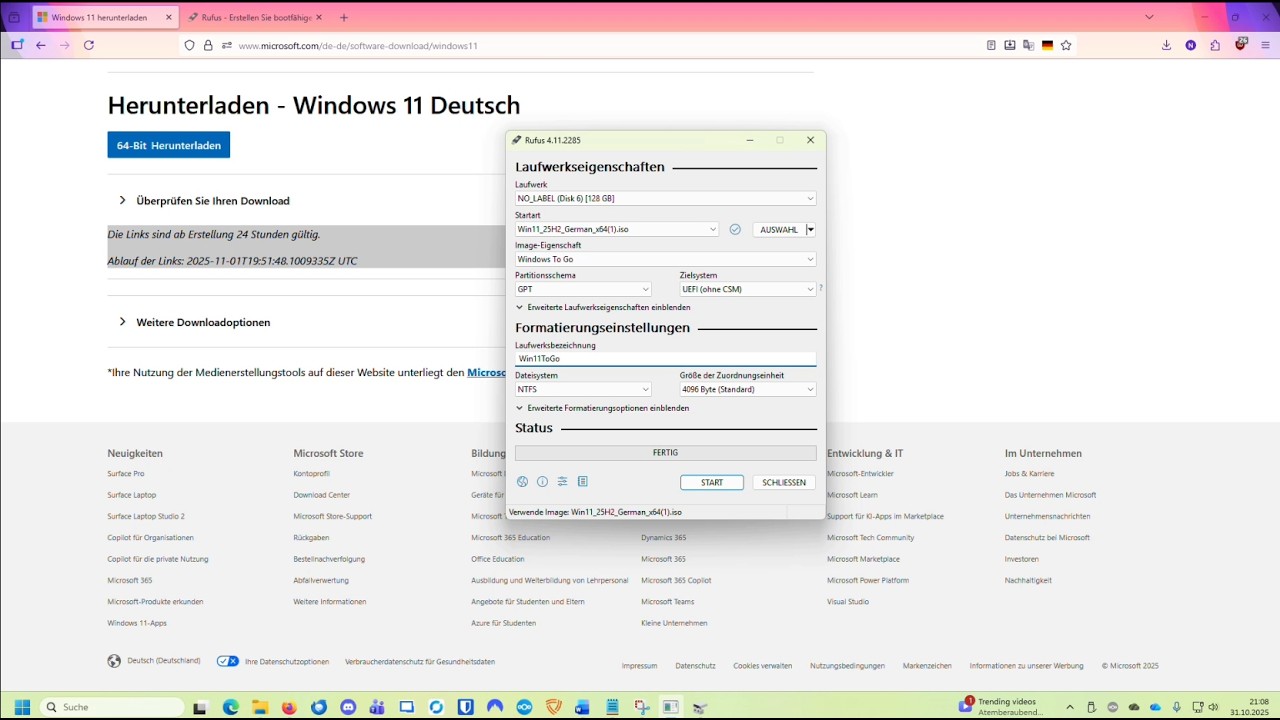Image resolution: width=1280 pixels, height=720 pixels.
Task: Open the Größe der Zuordnungseinheit dropdown
Action: pyautogui.click(x=748, y=389)
